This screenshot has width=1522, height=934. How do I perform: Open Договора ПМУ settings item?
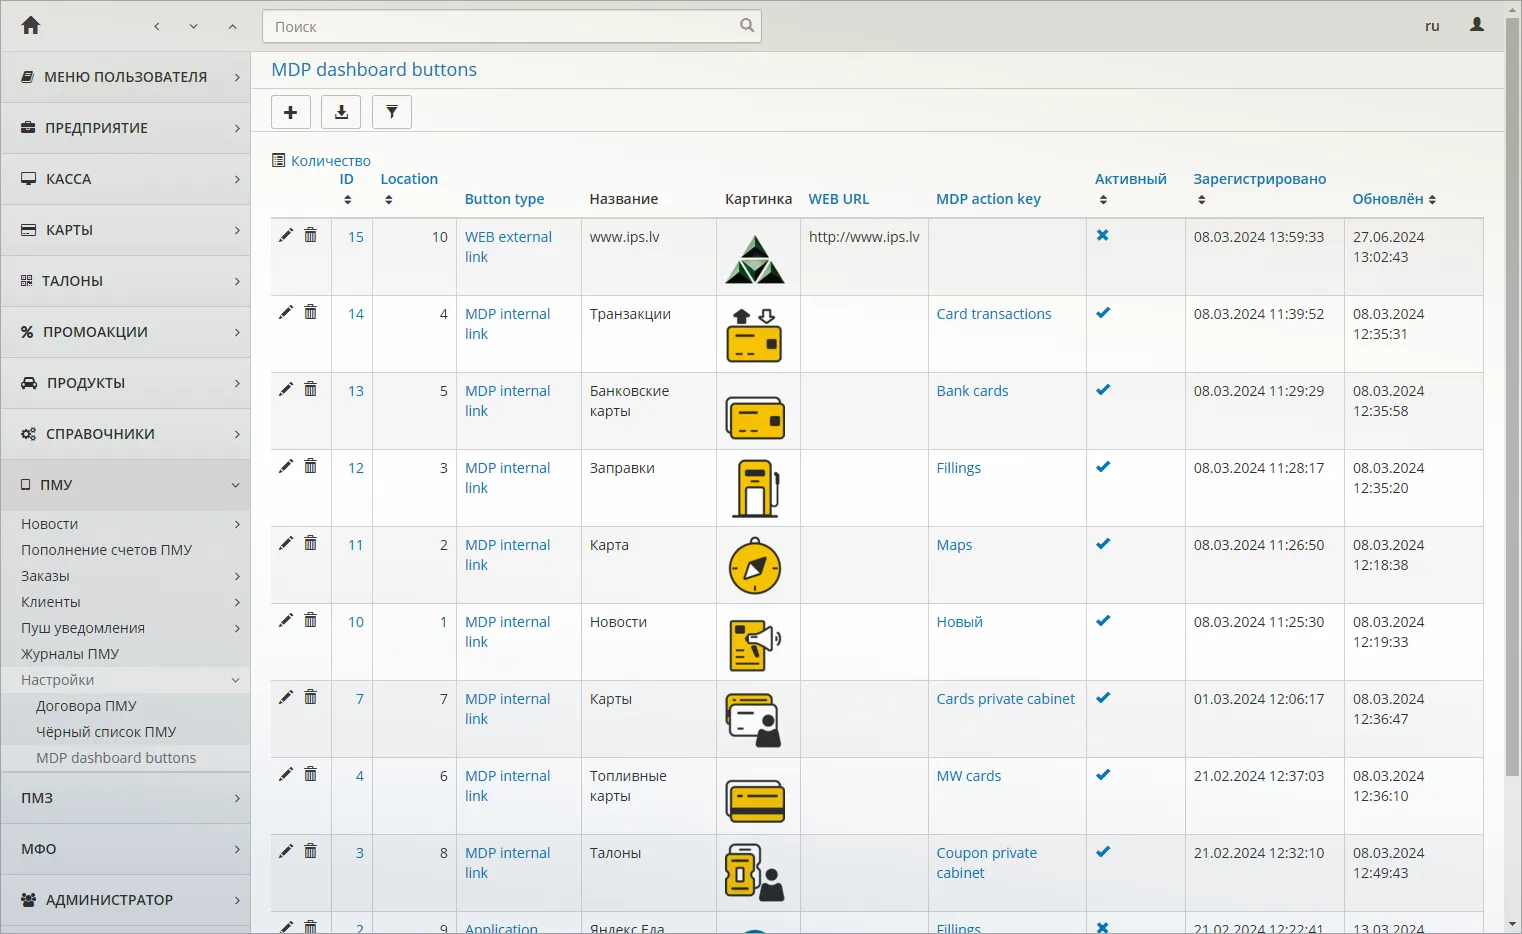coord(86,706)
